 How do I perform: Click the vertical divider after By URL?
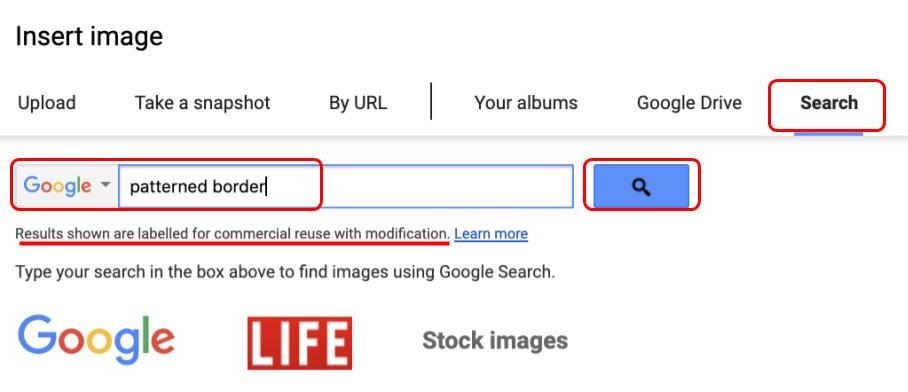431,101
